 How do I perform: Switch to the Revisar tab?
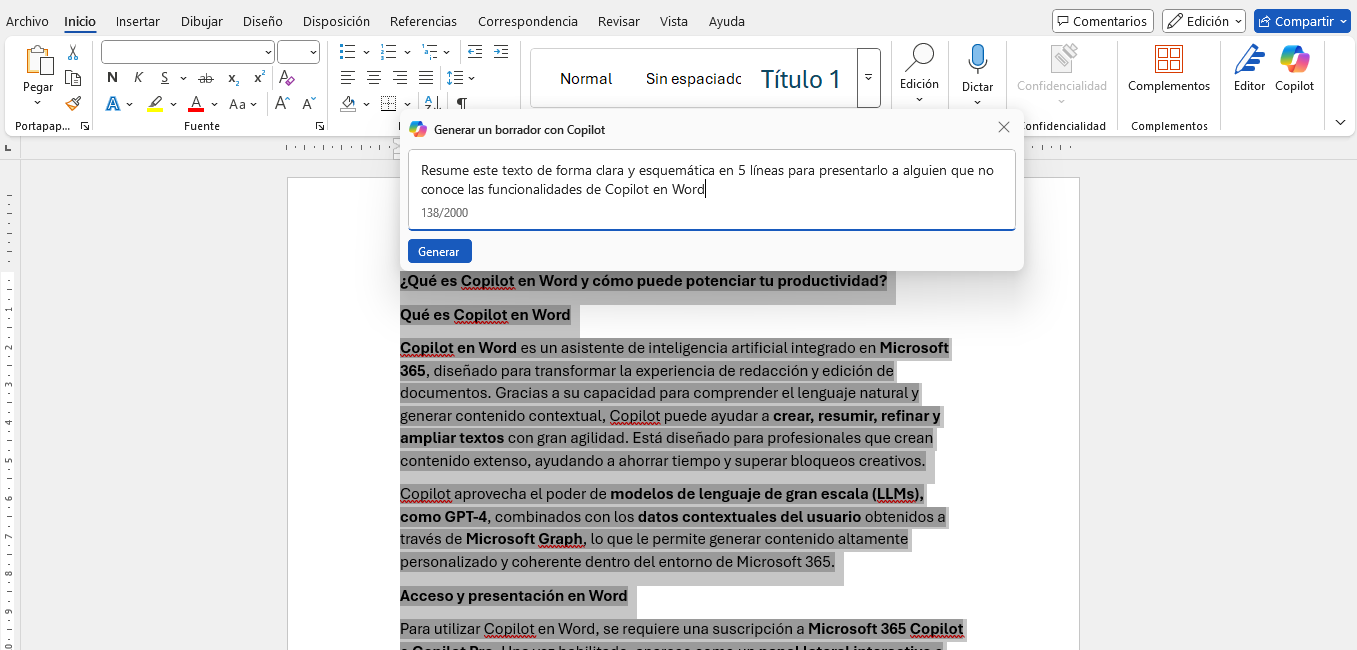coord(618,21)
